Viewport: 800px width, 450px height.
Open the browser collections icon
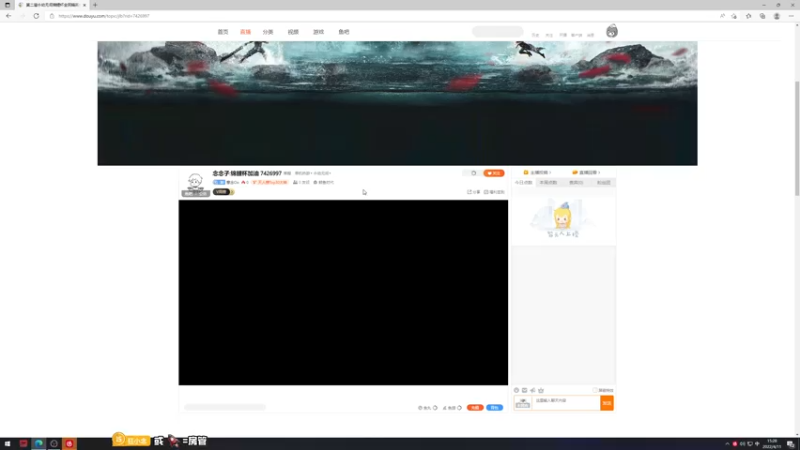762,16
